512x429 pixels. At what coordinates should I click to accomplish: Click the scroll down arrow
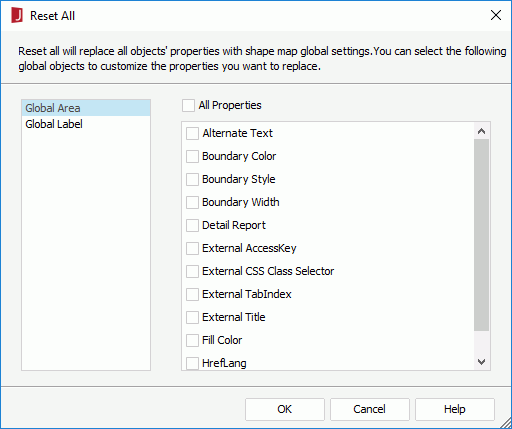(481, 362)
